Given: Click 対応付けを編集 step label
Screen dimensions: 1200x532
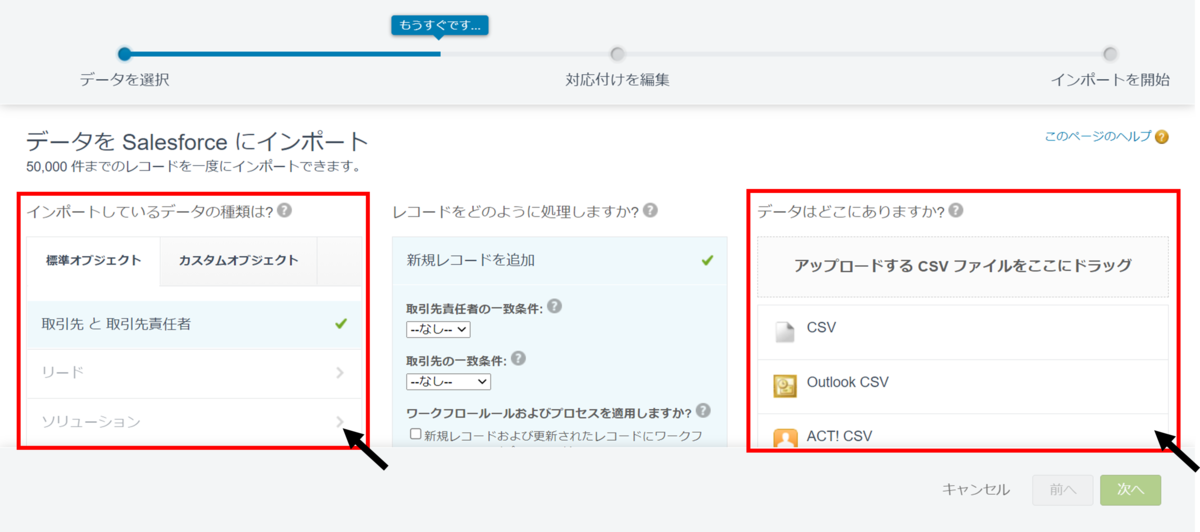Looking at the screenshot, I should click(617, 80).
